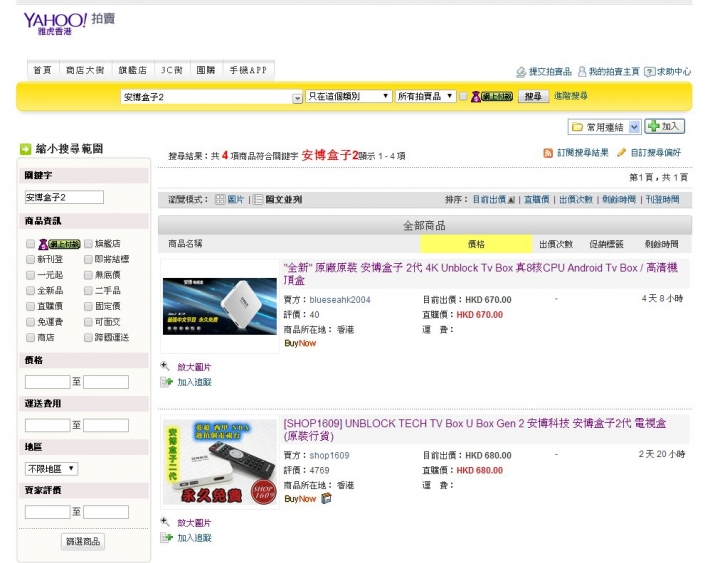Click the 價格 column header

(476, 244)
